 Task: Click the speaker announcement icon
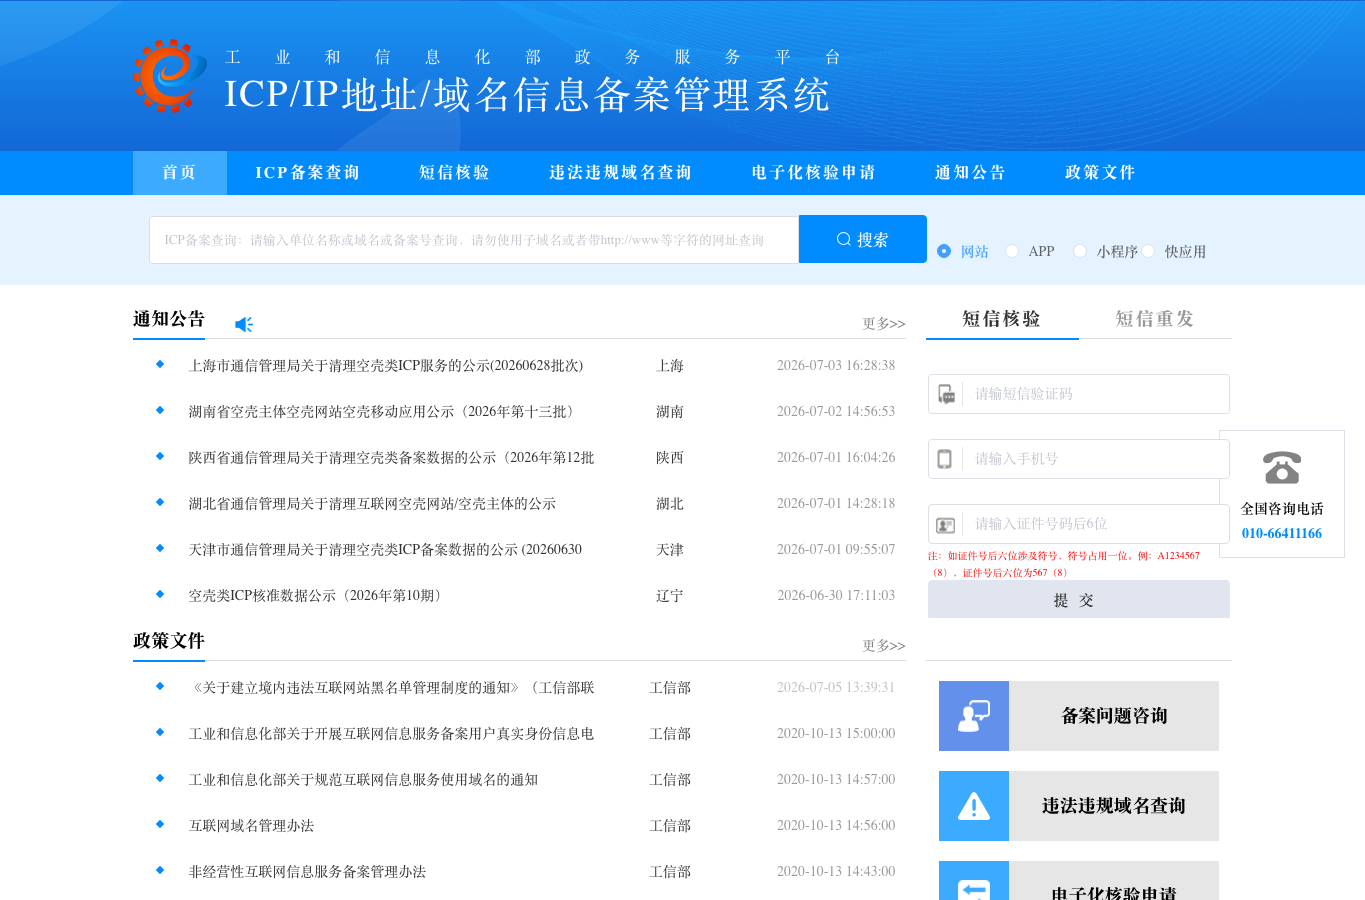tap(244, 324)
